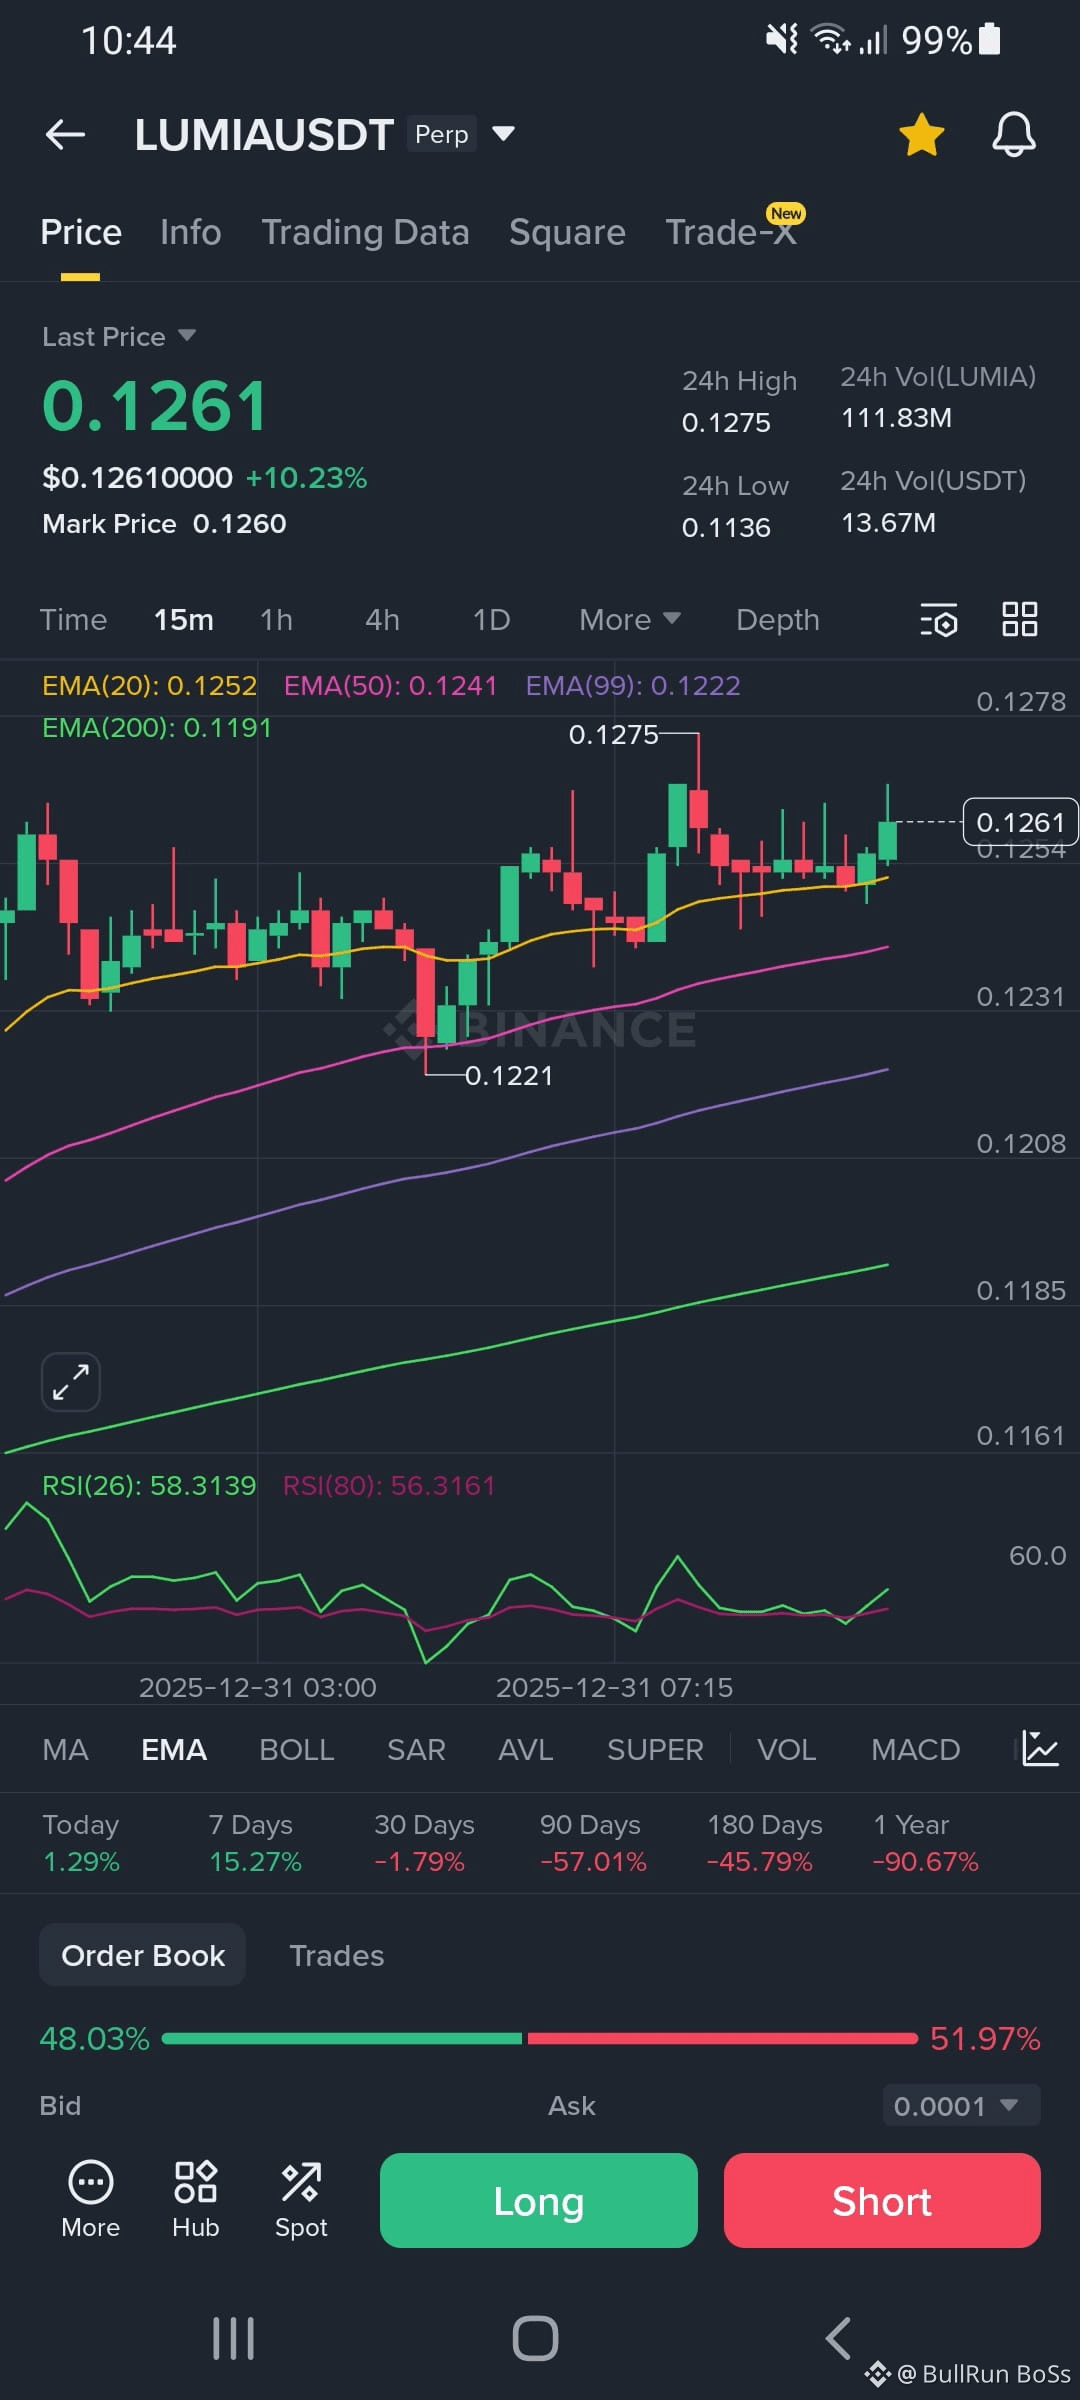
Task: Tap the RSI(26) legend value
Action: (149, 1485)
